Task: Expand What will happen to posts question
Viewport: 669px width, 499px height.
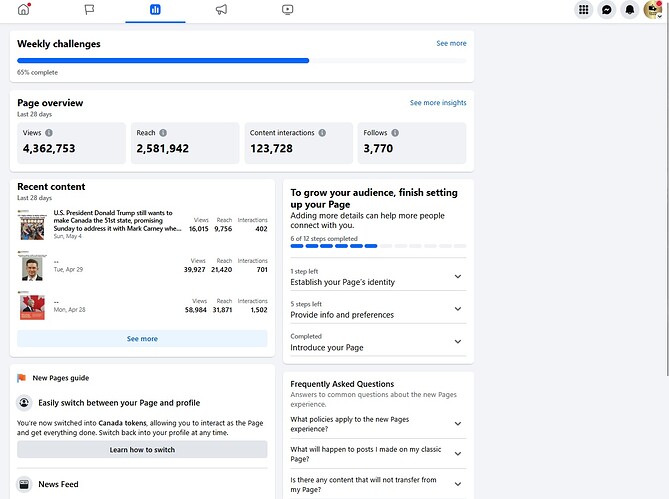Action: click(378, 454)
